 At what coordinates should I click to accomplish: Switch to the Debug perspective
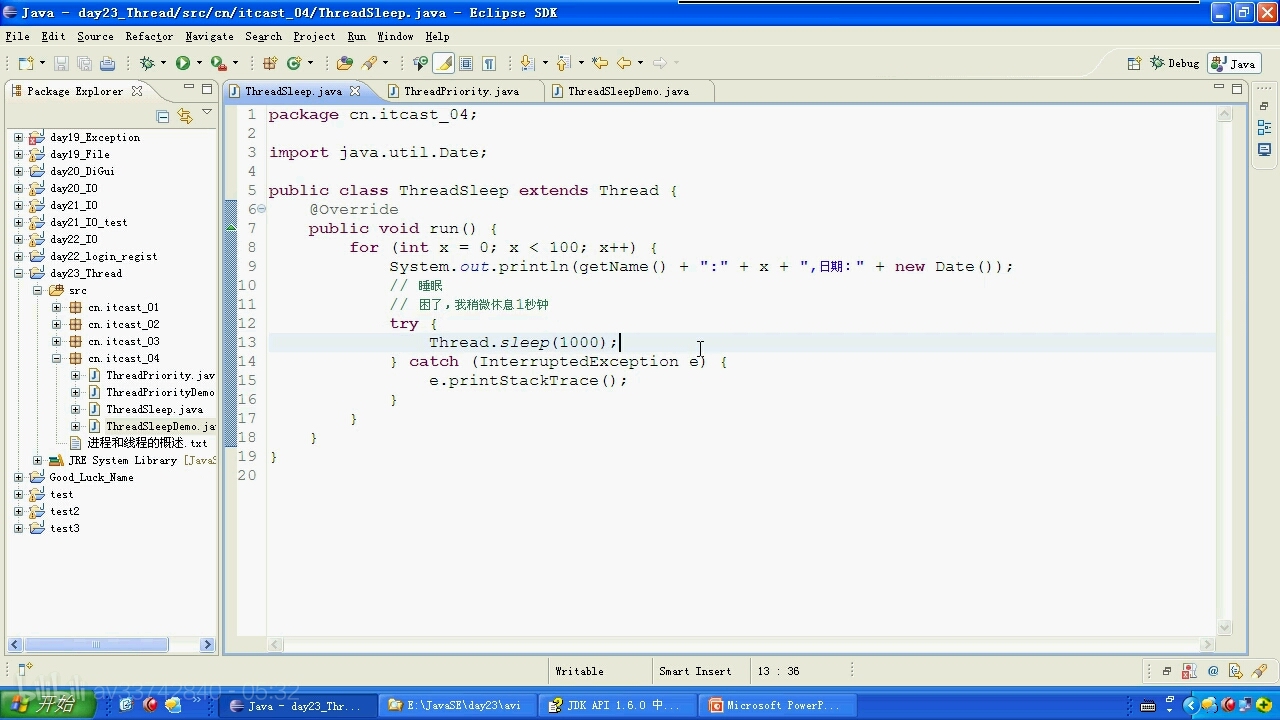[1176, 63]
